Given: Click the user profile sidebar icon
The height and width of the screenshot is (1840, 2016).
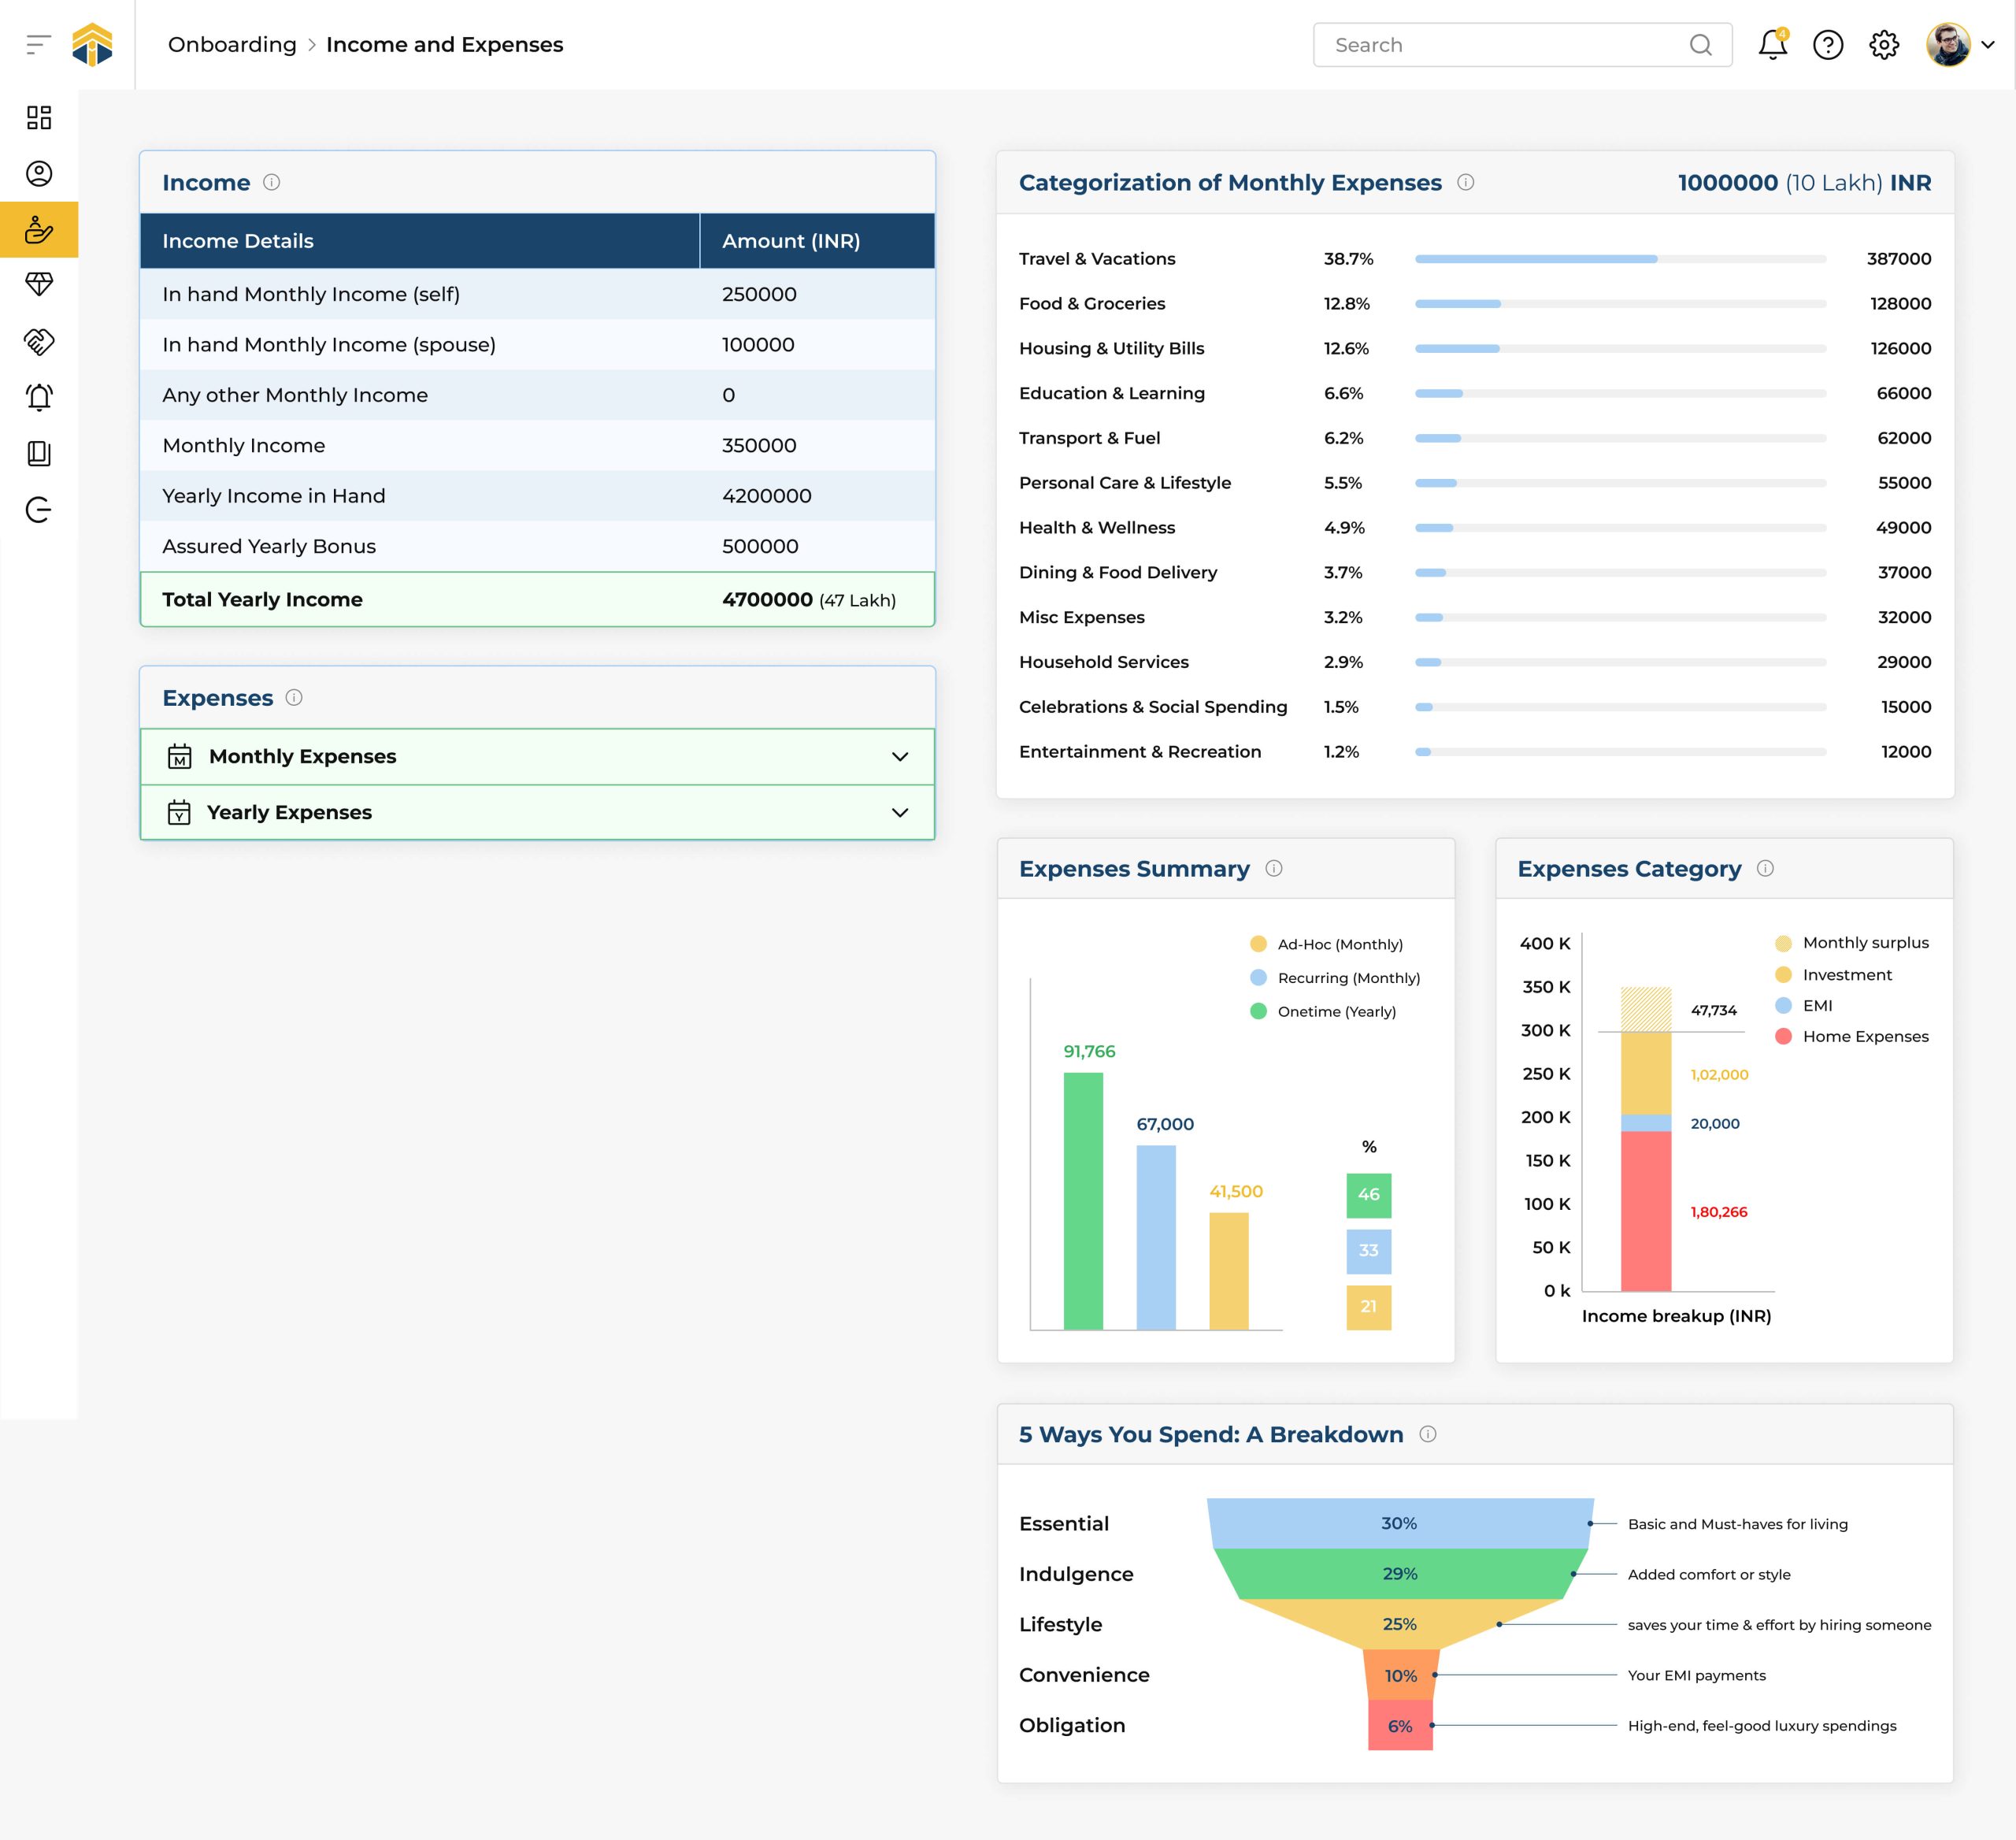Looking at the screenshot, I should [x=39, y=174].
